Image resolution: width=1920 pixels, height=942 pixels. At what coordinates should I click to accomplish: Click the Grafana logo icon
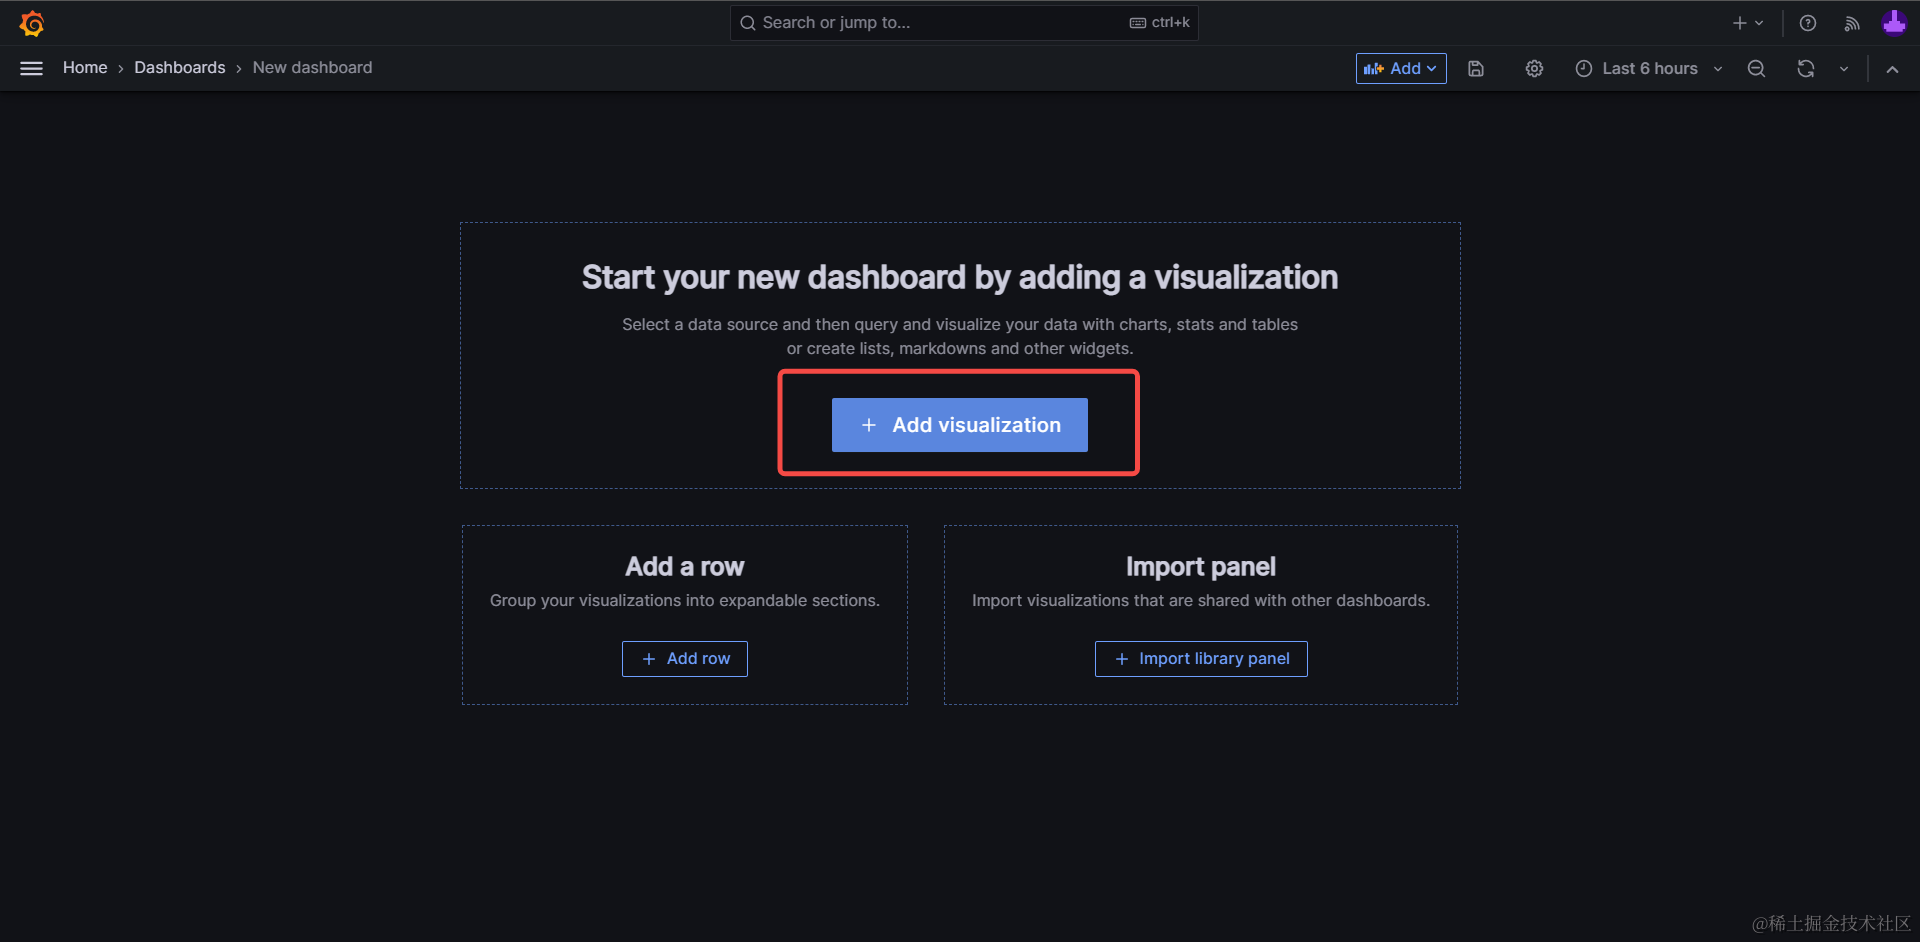[x=32, y=23]
